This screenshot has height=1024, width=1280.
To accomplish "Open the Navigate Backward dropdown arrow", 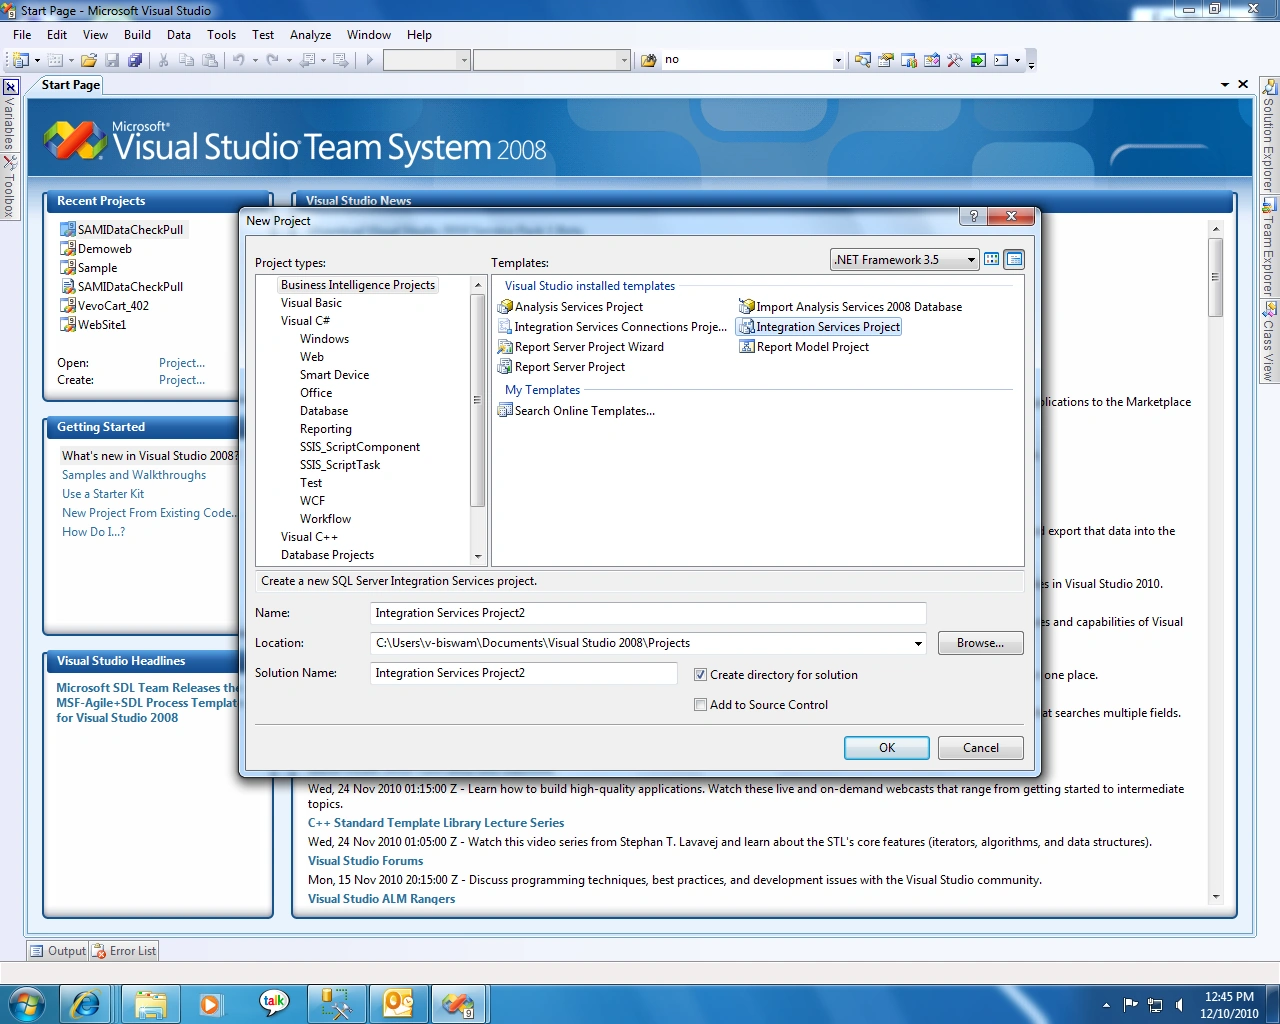I will pyautogui.click(x=323, y=60).
